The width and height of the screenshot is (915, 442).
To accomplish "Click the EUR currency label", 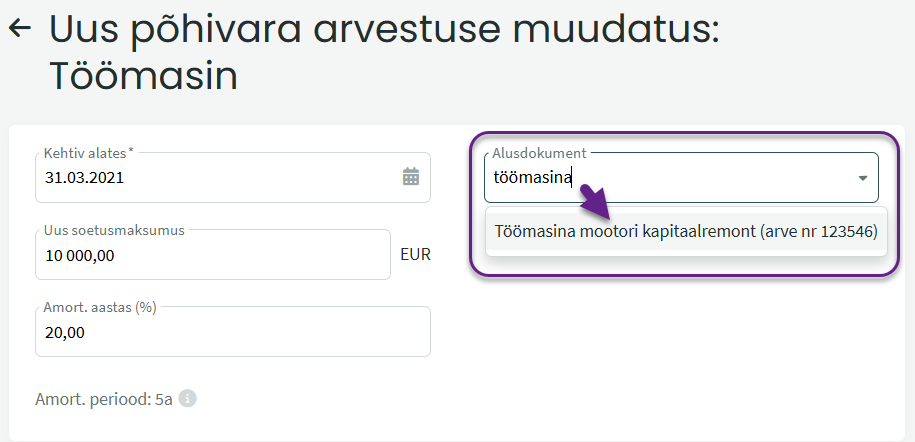I will tap(415, 255).
